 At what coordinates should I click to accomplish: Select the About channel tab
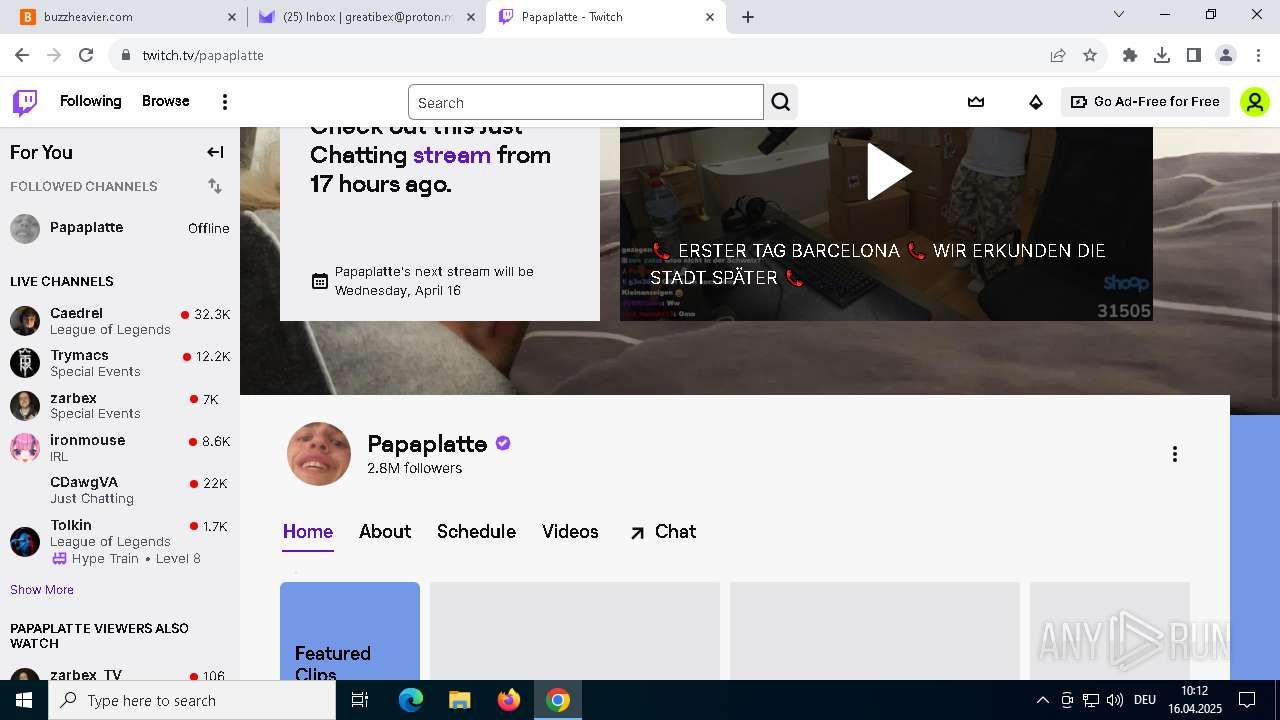click(x=385, y=532)
